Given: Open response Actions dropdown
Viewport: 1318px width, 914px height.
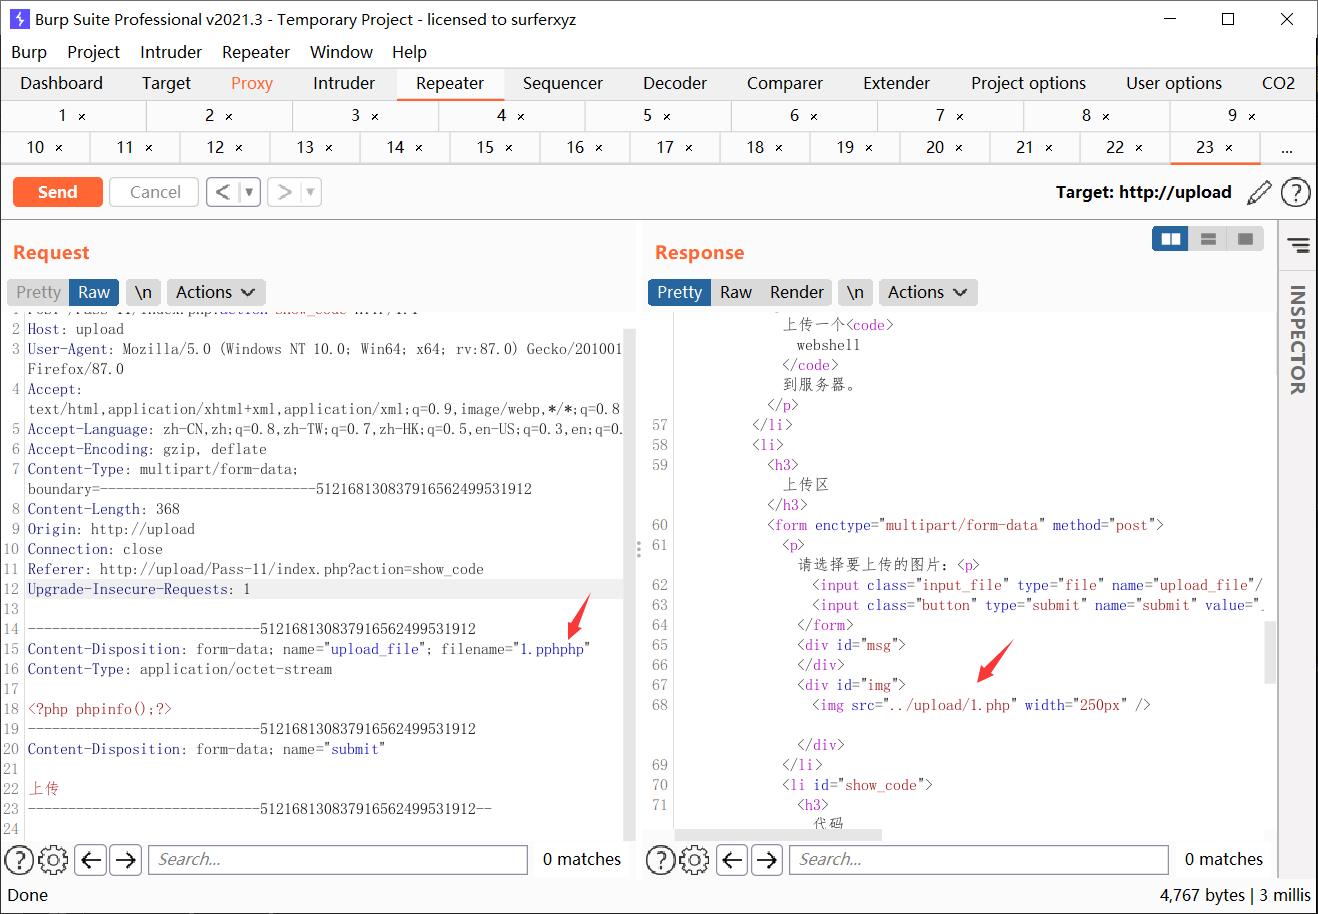Looking at the screenshot, I should coord(928,292).
